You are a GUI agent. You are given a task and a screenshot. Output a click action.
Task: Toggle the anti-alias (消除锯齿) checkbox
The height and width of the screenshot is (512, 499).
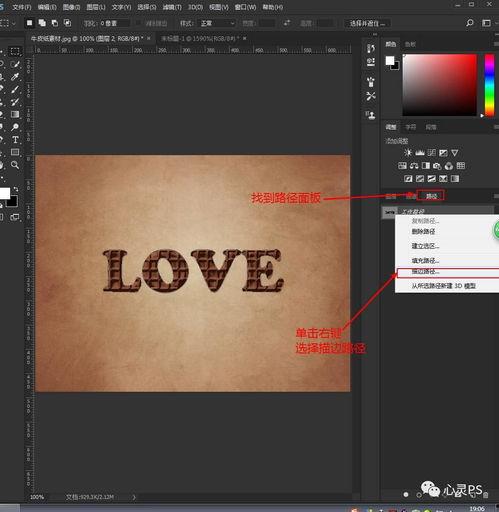coord(138,23)
